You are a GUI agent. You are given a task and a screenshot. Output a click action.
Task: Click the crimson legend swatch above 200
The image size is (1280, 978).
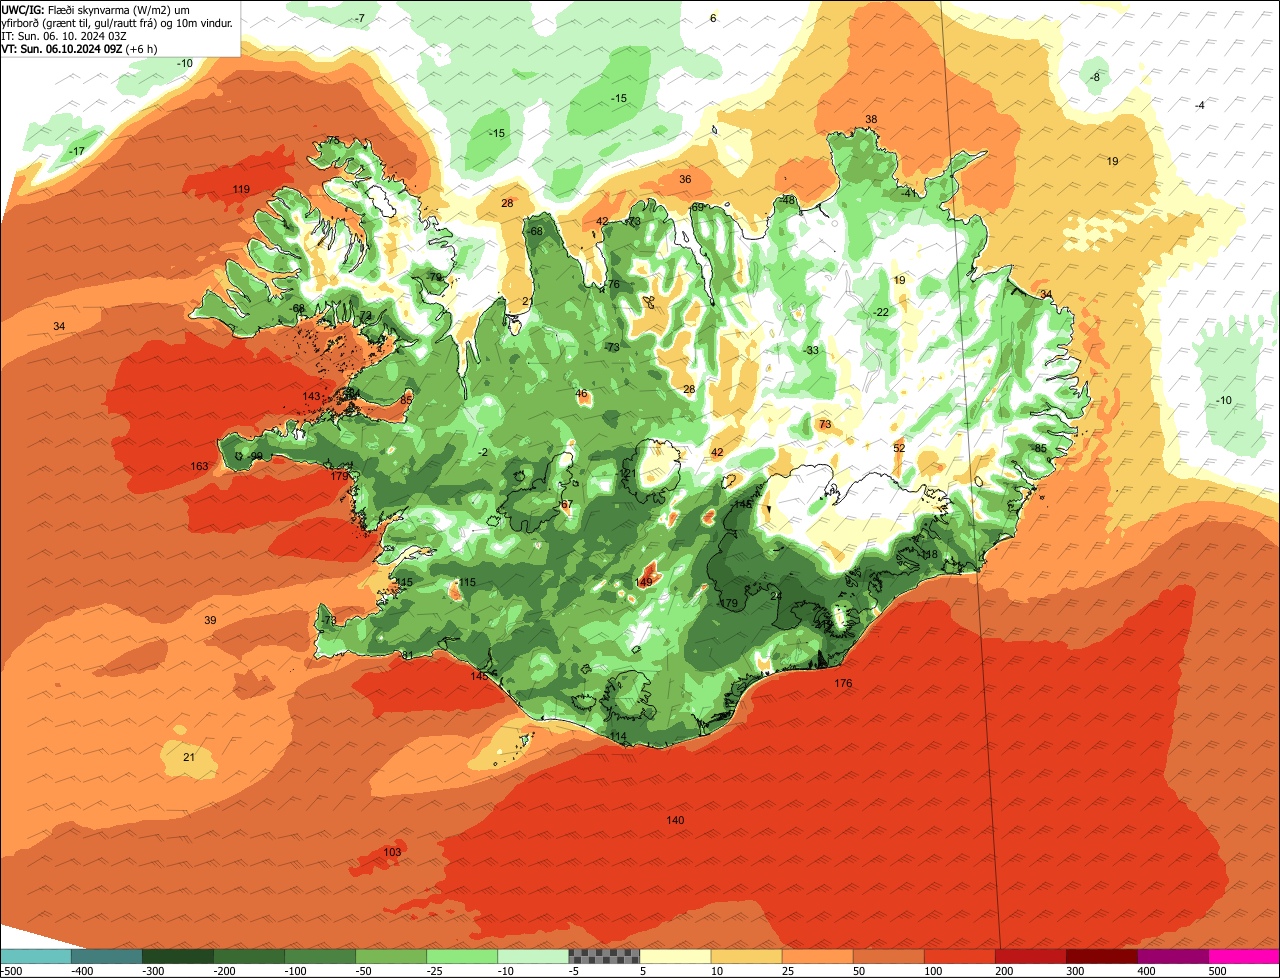click(1030, 956)
